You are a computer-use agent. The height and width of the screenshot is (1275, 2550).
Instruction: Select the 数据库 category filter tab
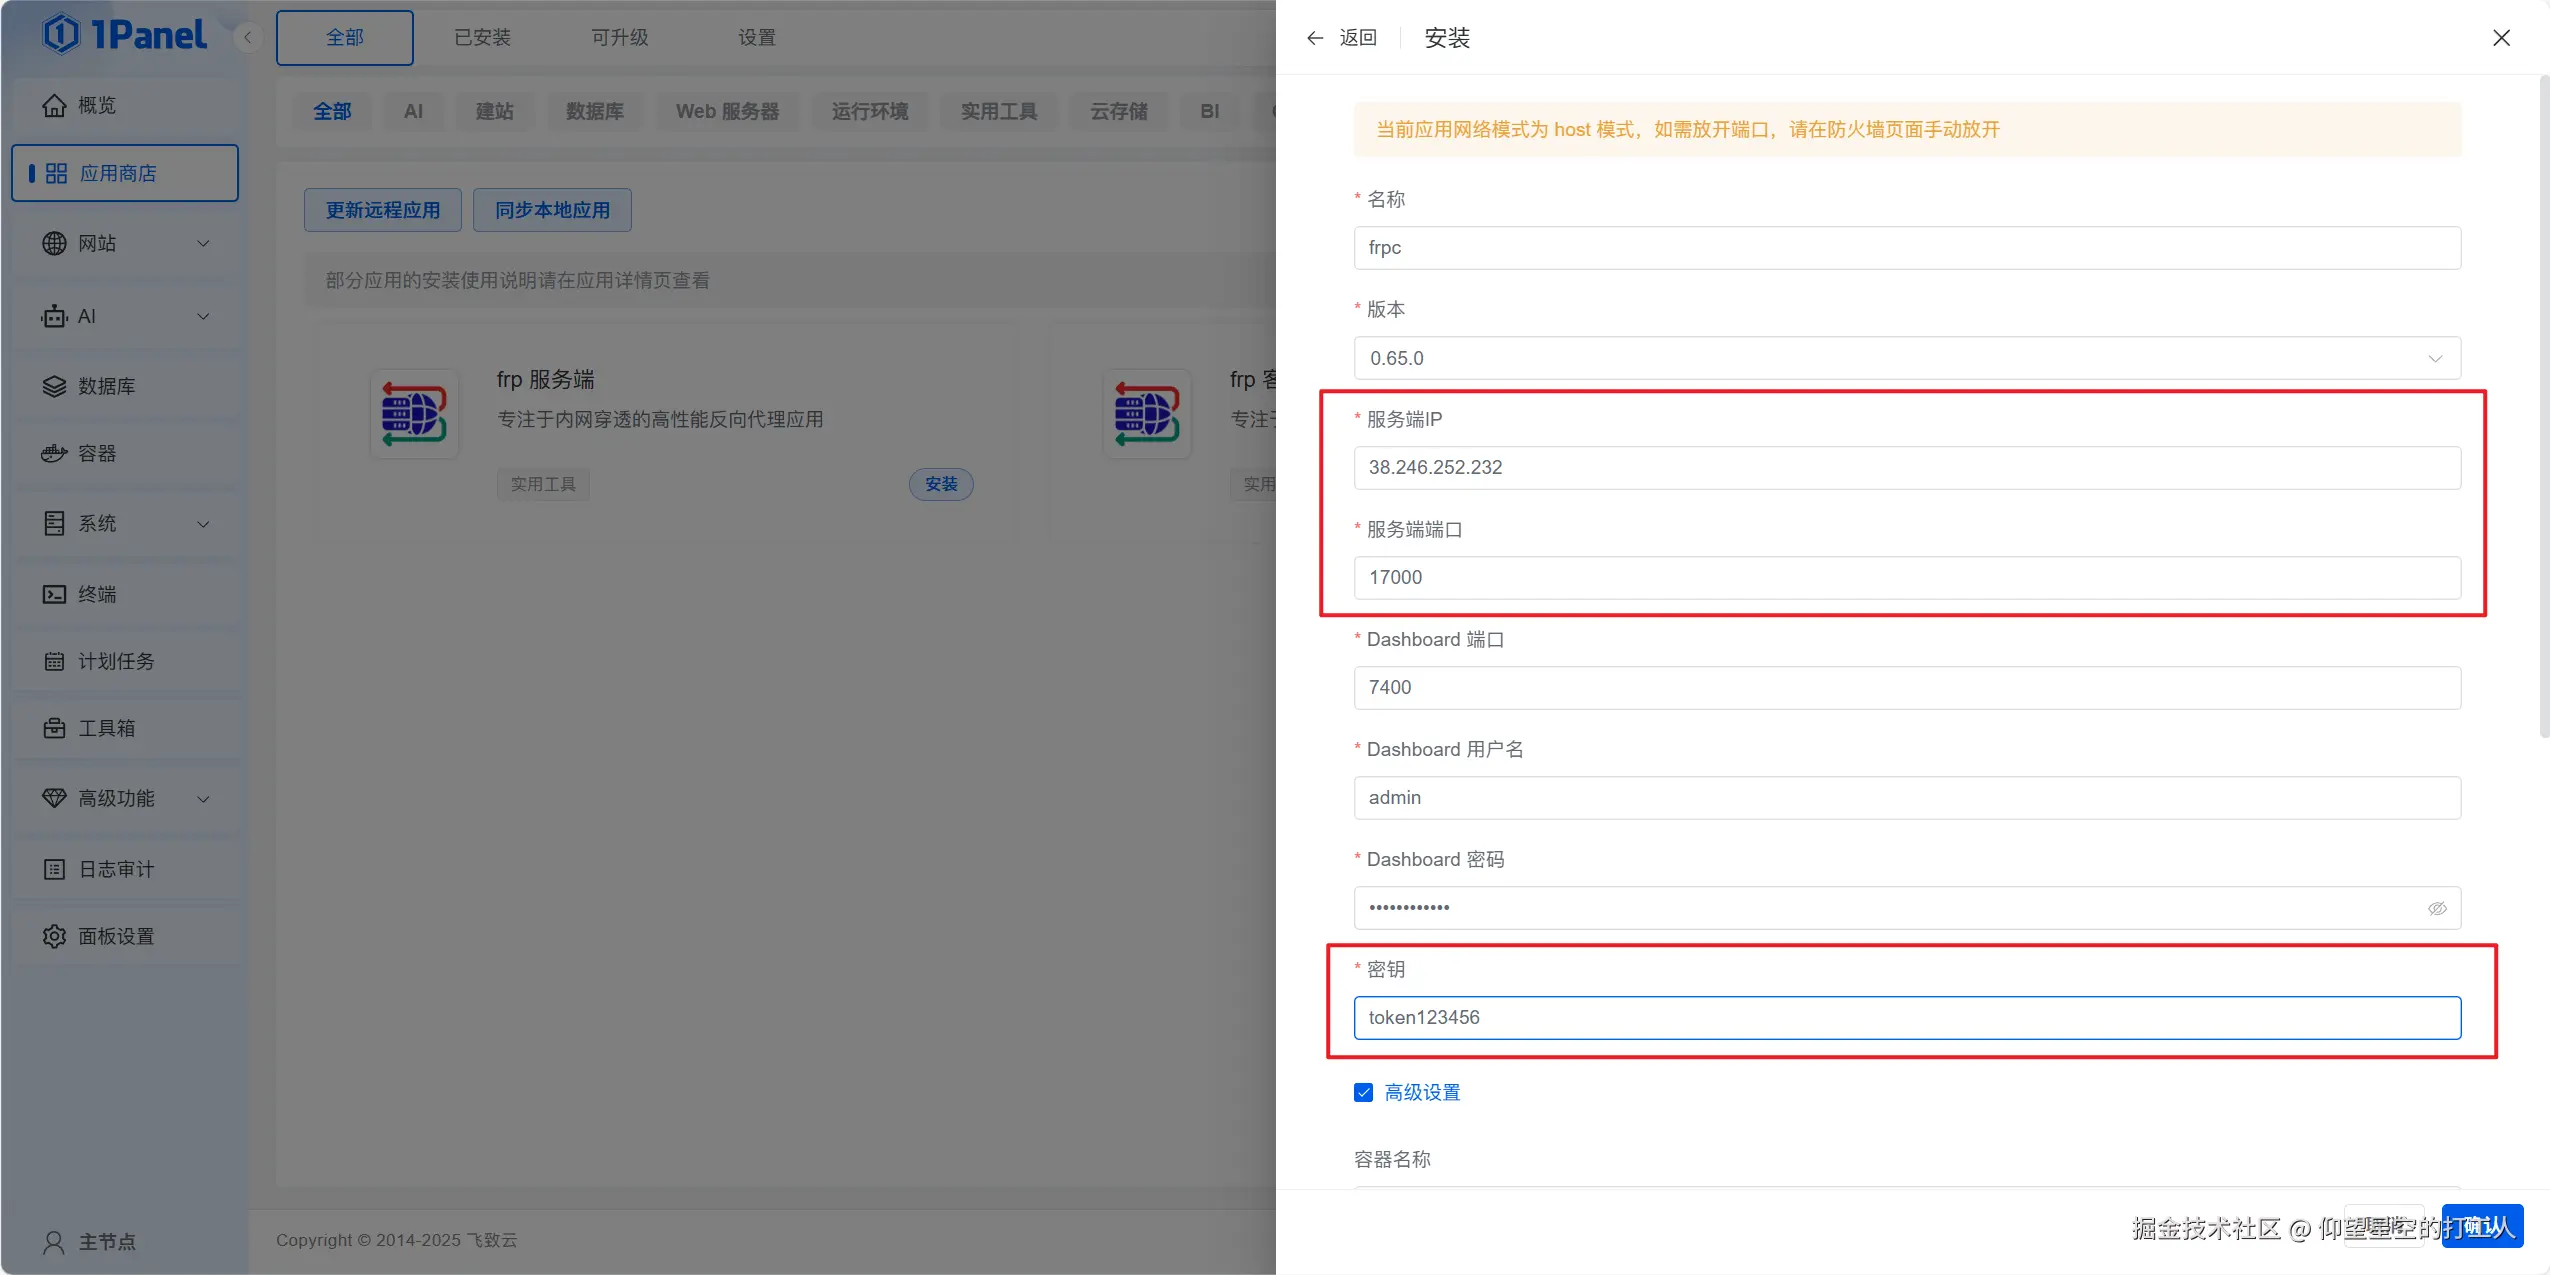point(594,111)
